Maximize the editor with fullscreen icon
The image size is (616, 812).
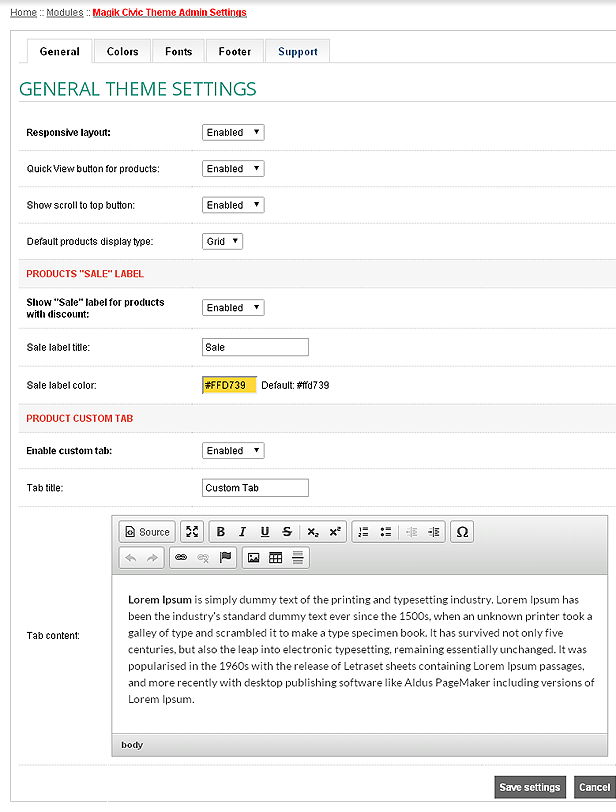point(192,532)
